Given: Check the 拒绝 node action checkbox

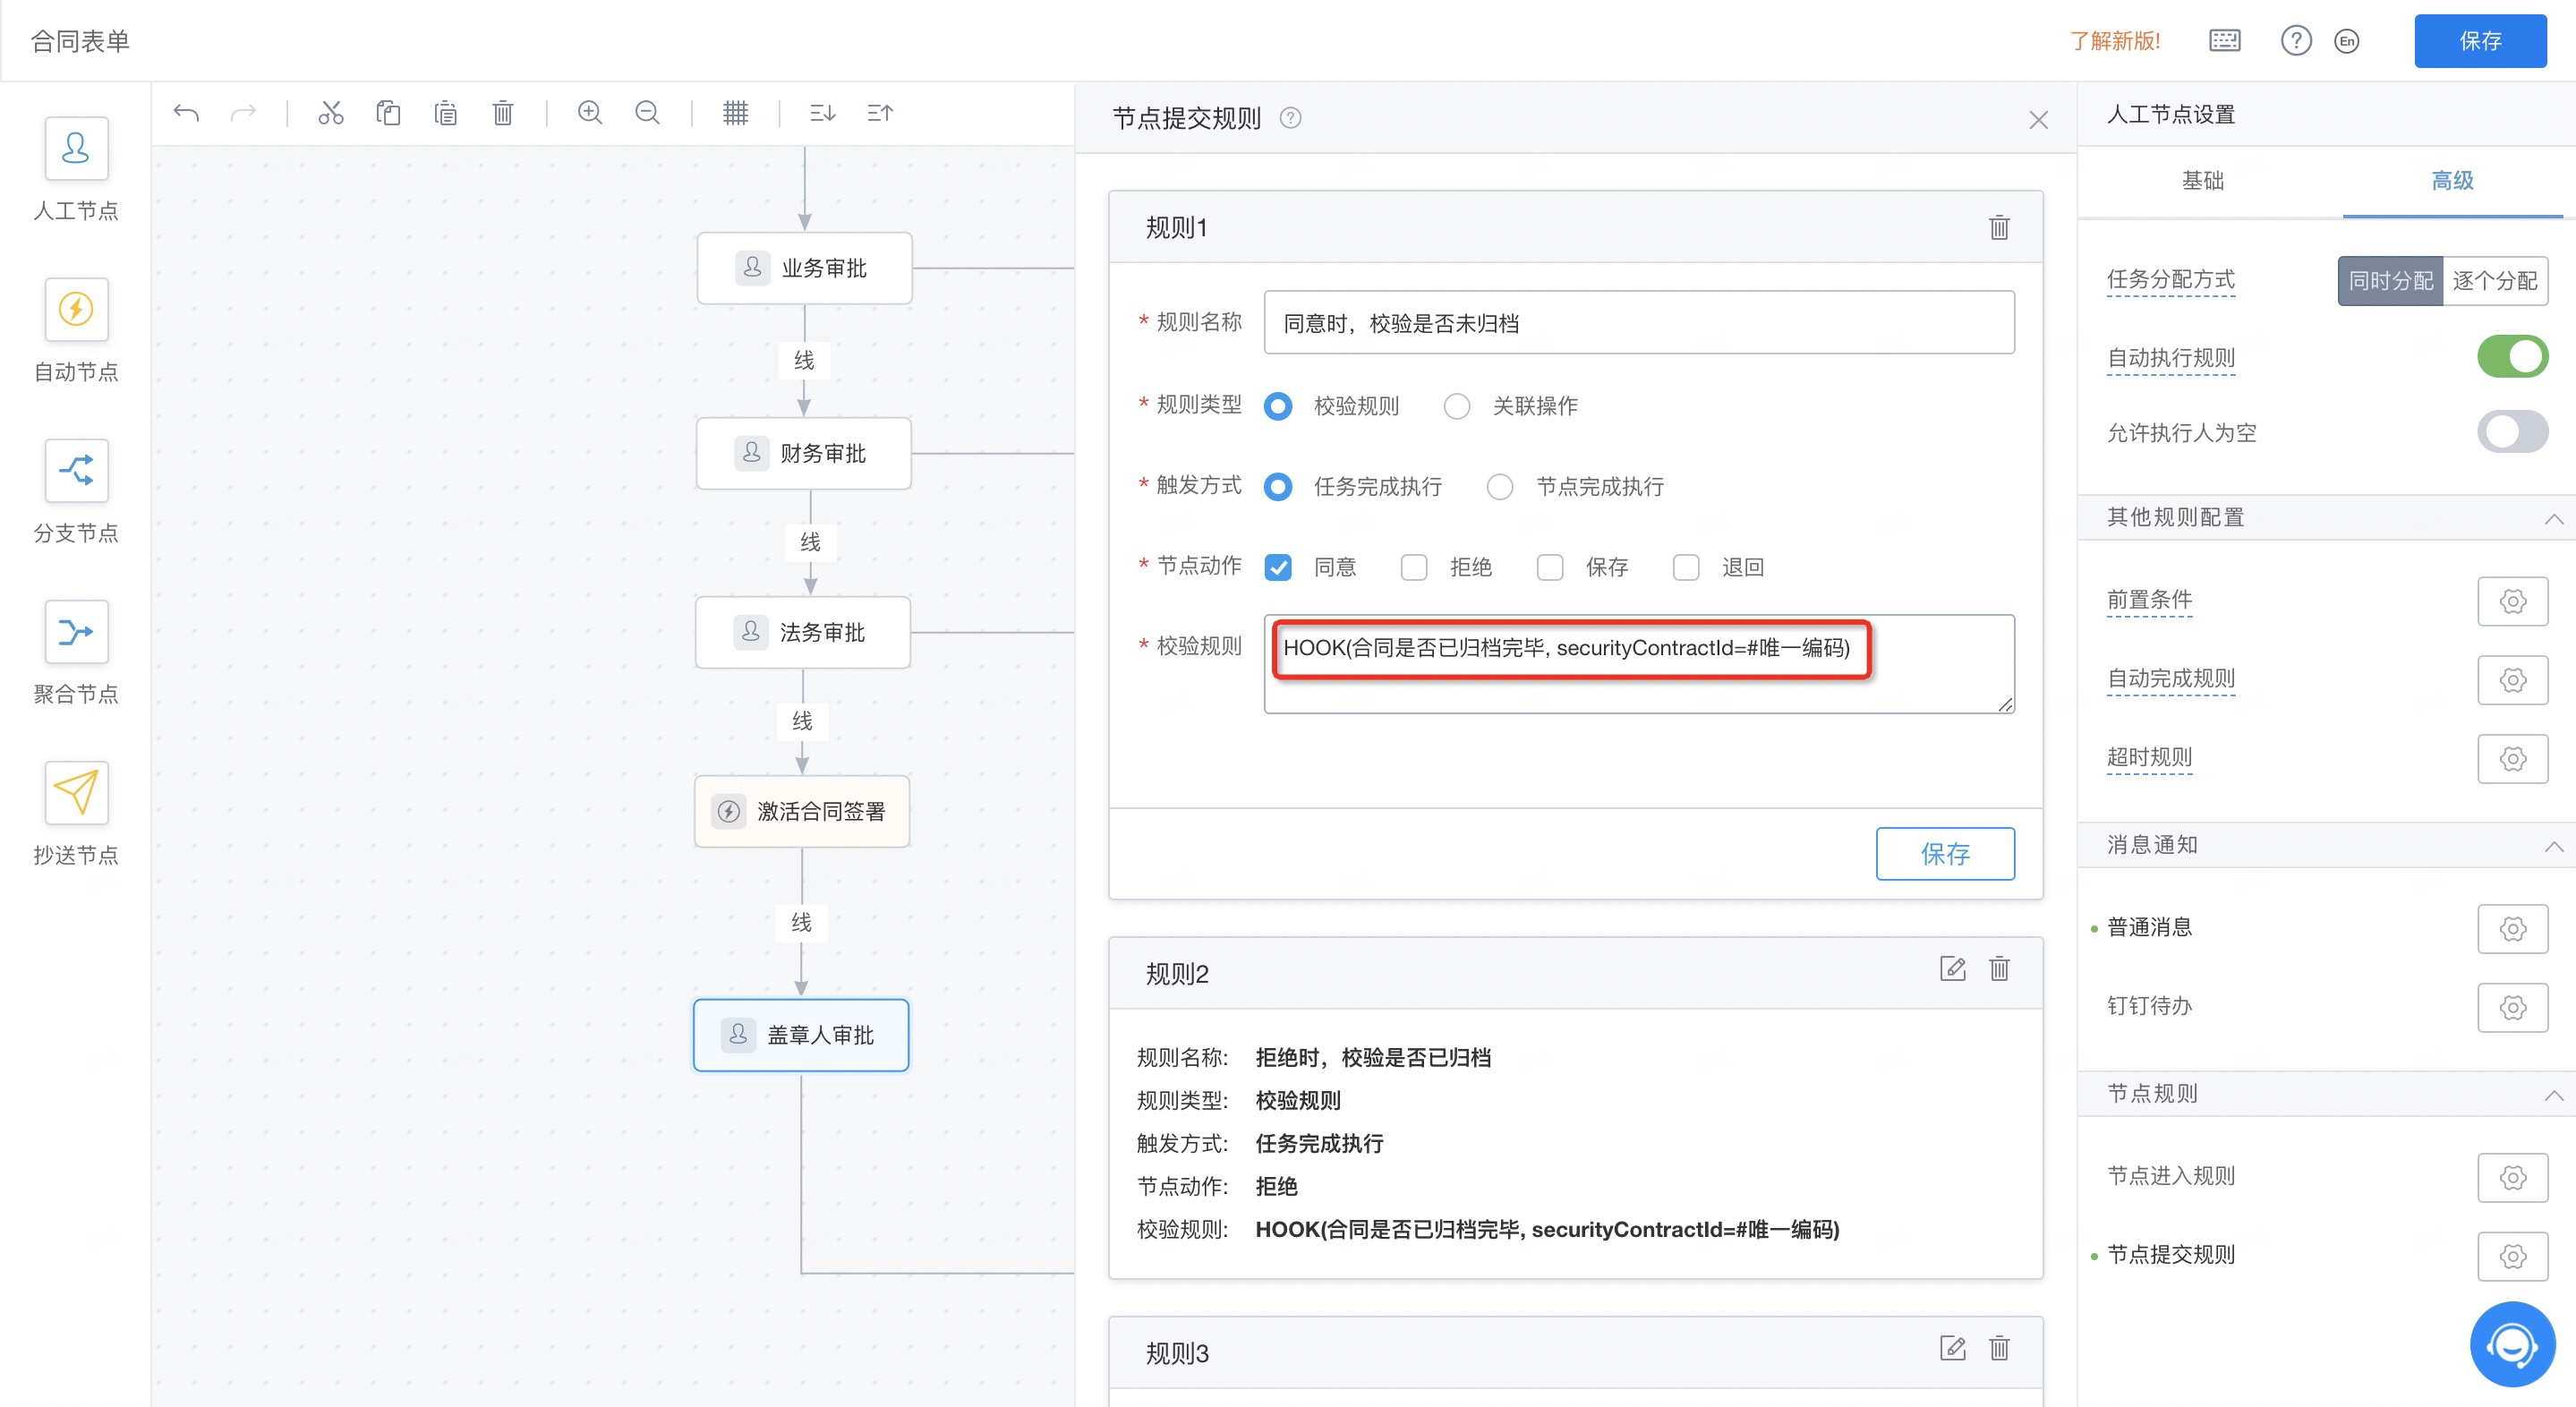Looking at the screenshot, I should [1413, 568].
